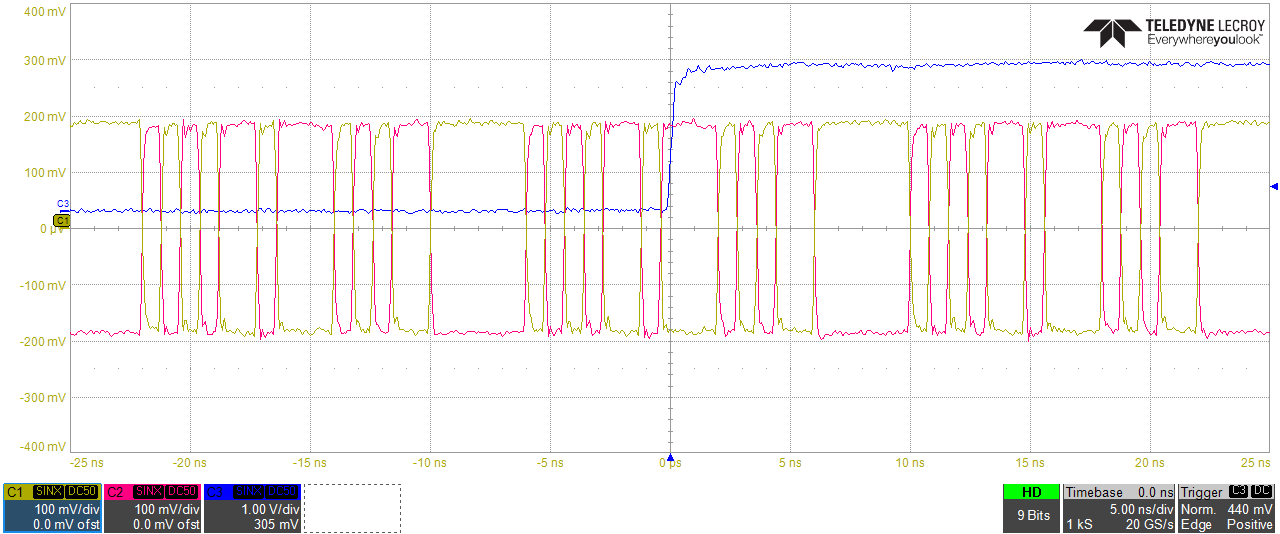This screenshot has height=534, width=1280.
Task: Click the 300 mV vertical axis label
Action: (43, 61)
